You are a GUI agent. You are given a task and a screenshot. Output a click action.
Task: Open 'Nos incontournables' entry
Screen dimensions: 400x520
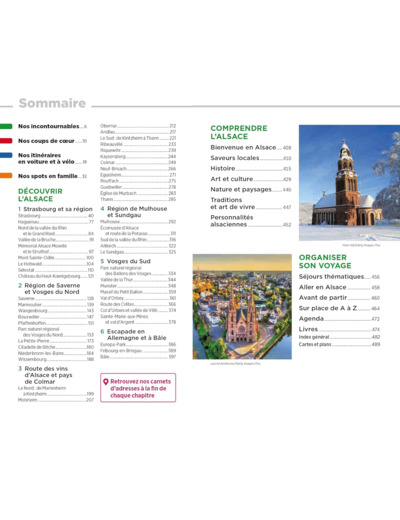point(52,126)
